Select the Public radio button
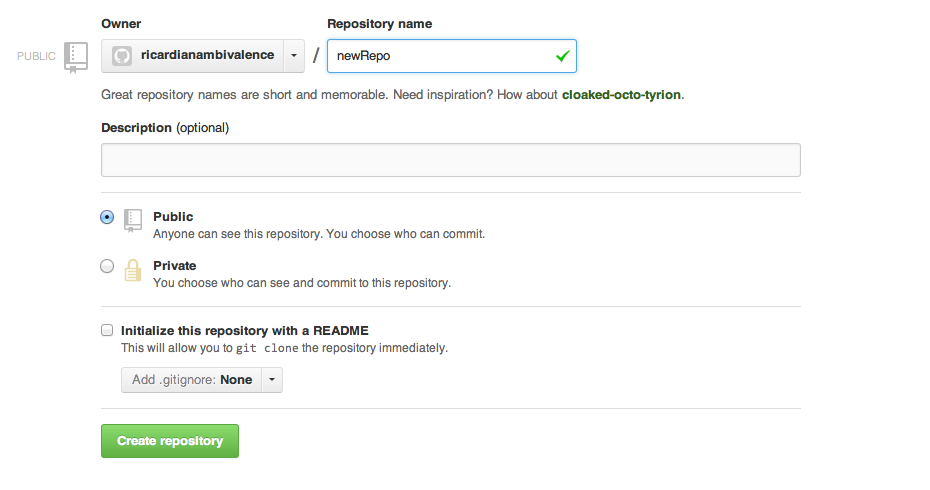Viewport: 930px width, 490px height. pos(107,217)
